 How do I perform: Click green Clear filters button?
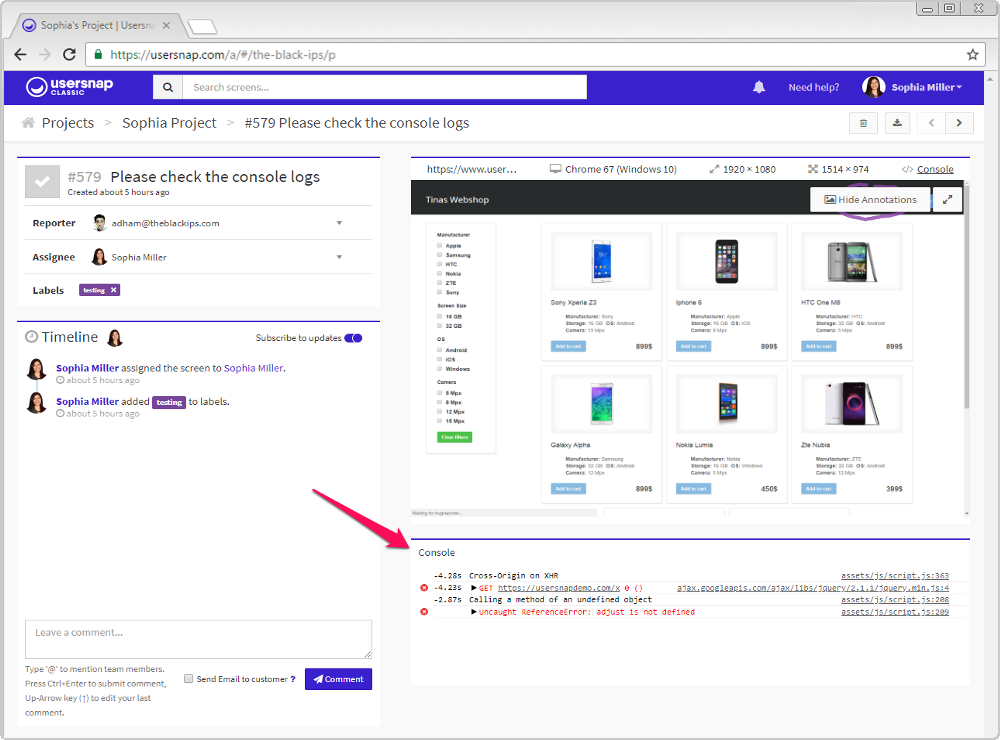(455, 437)
